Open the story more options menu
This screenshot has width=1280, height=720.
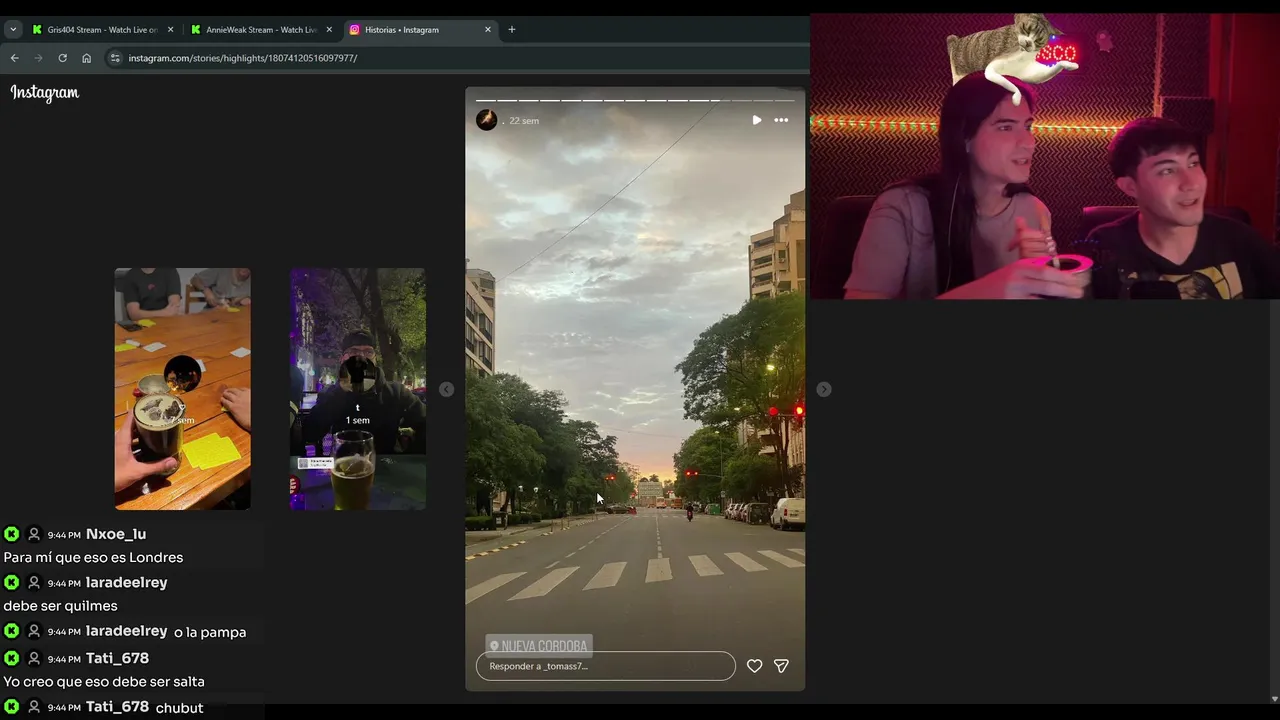pyautogui.click(x=781, y=120)
